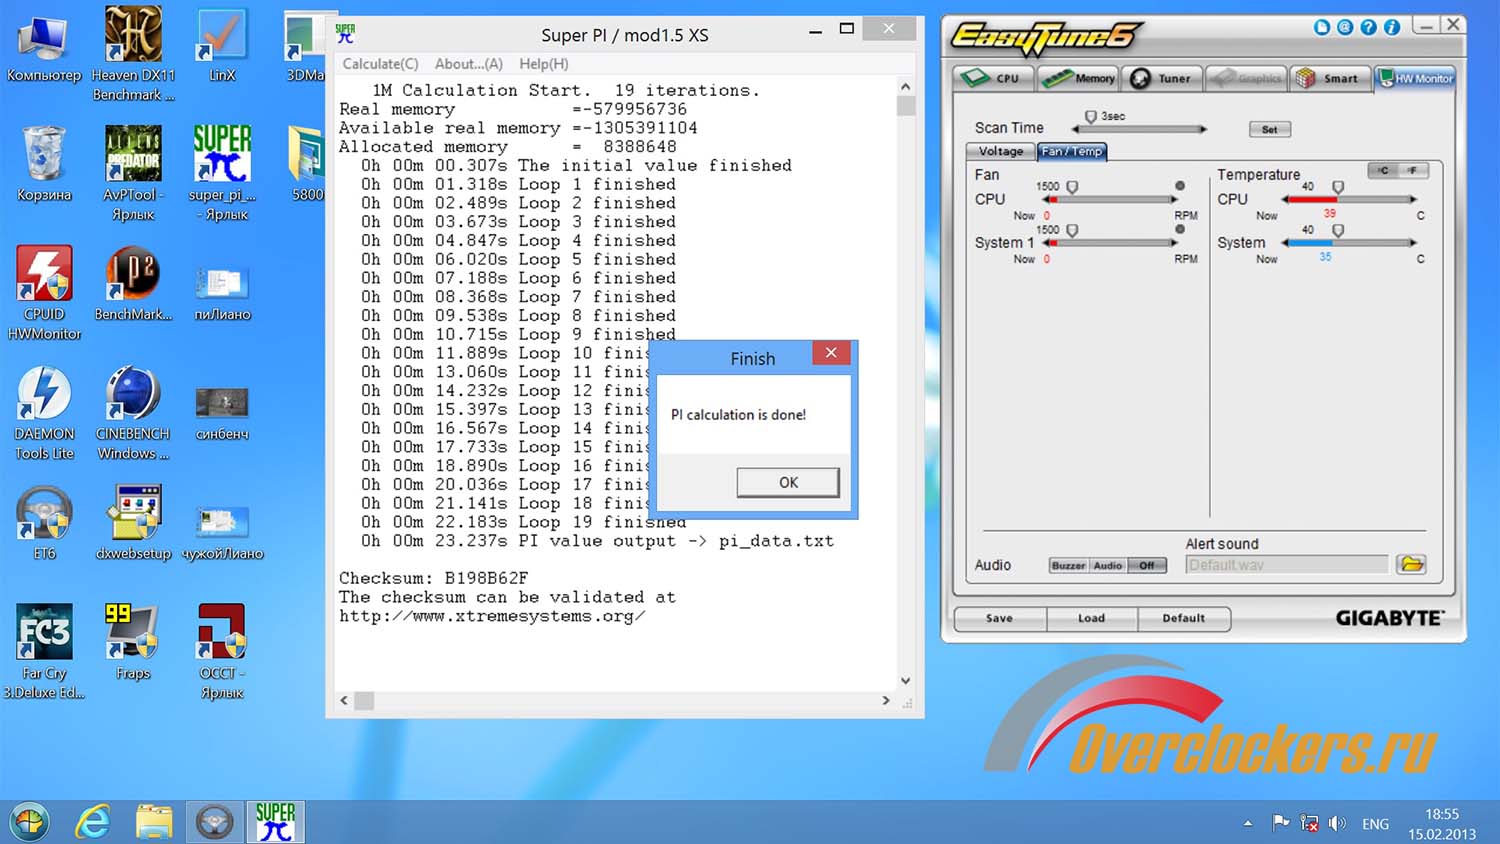Screen dimensions: 1500x844
Task: Launch Far Cry 3 Deluxe Edition
Action: pyautogui.click(x=44, y=651)
